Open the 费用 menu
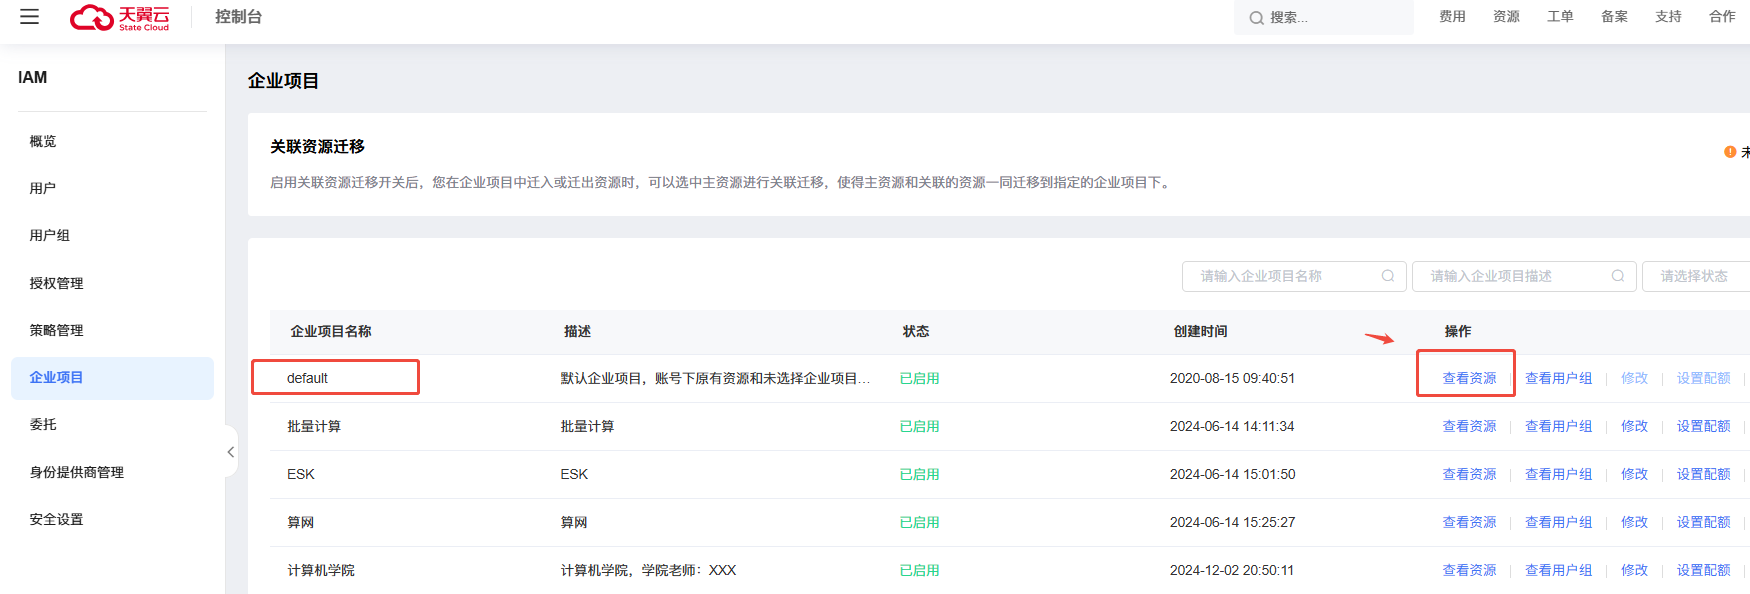 click(1452, 17)
